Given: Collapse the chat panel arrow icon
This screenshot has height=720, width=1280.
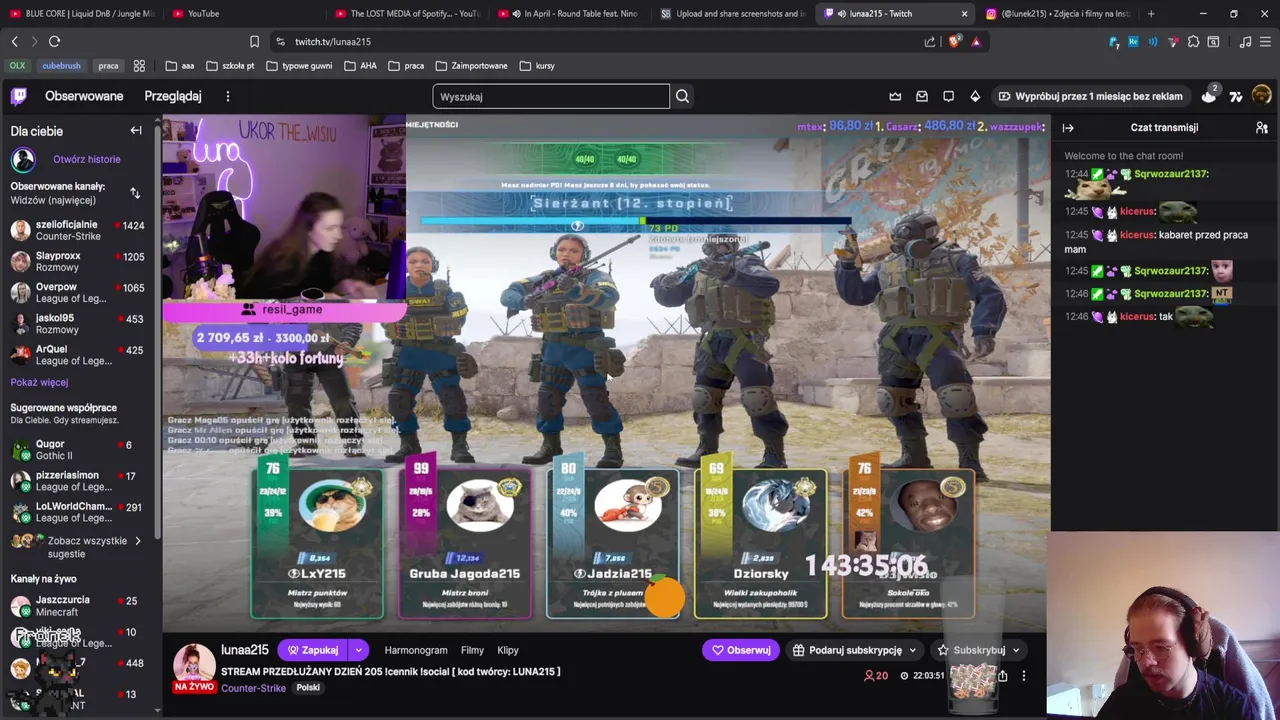Looking at the screenshot, I should coord(1068,127).
